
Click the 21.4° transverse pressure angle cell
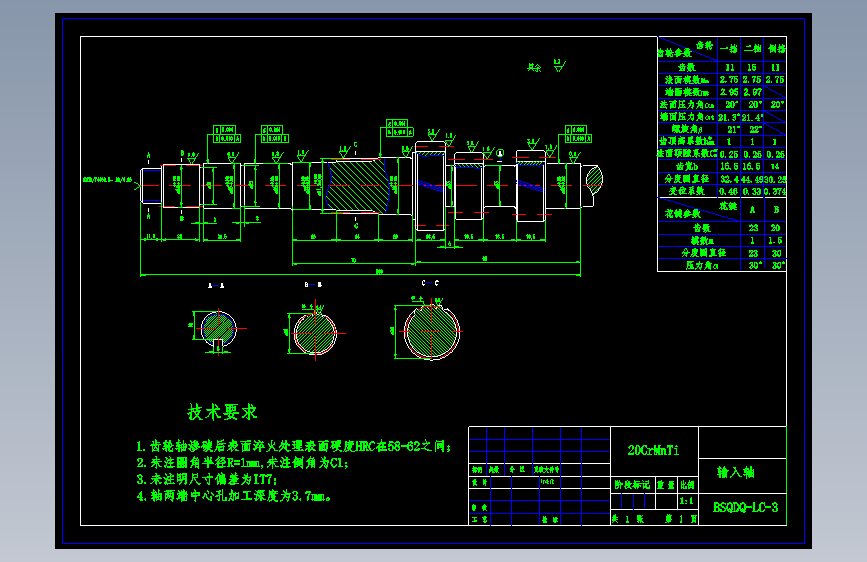[752, 117]
